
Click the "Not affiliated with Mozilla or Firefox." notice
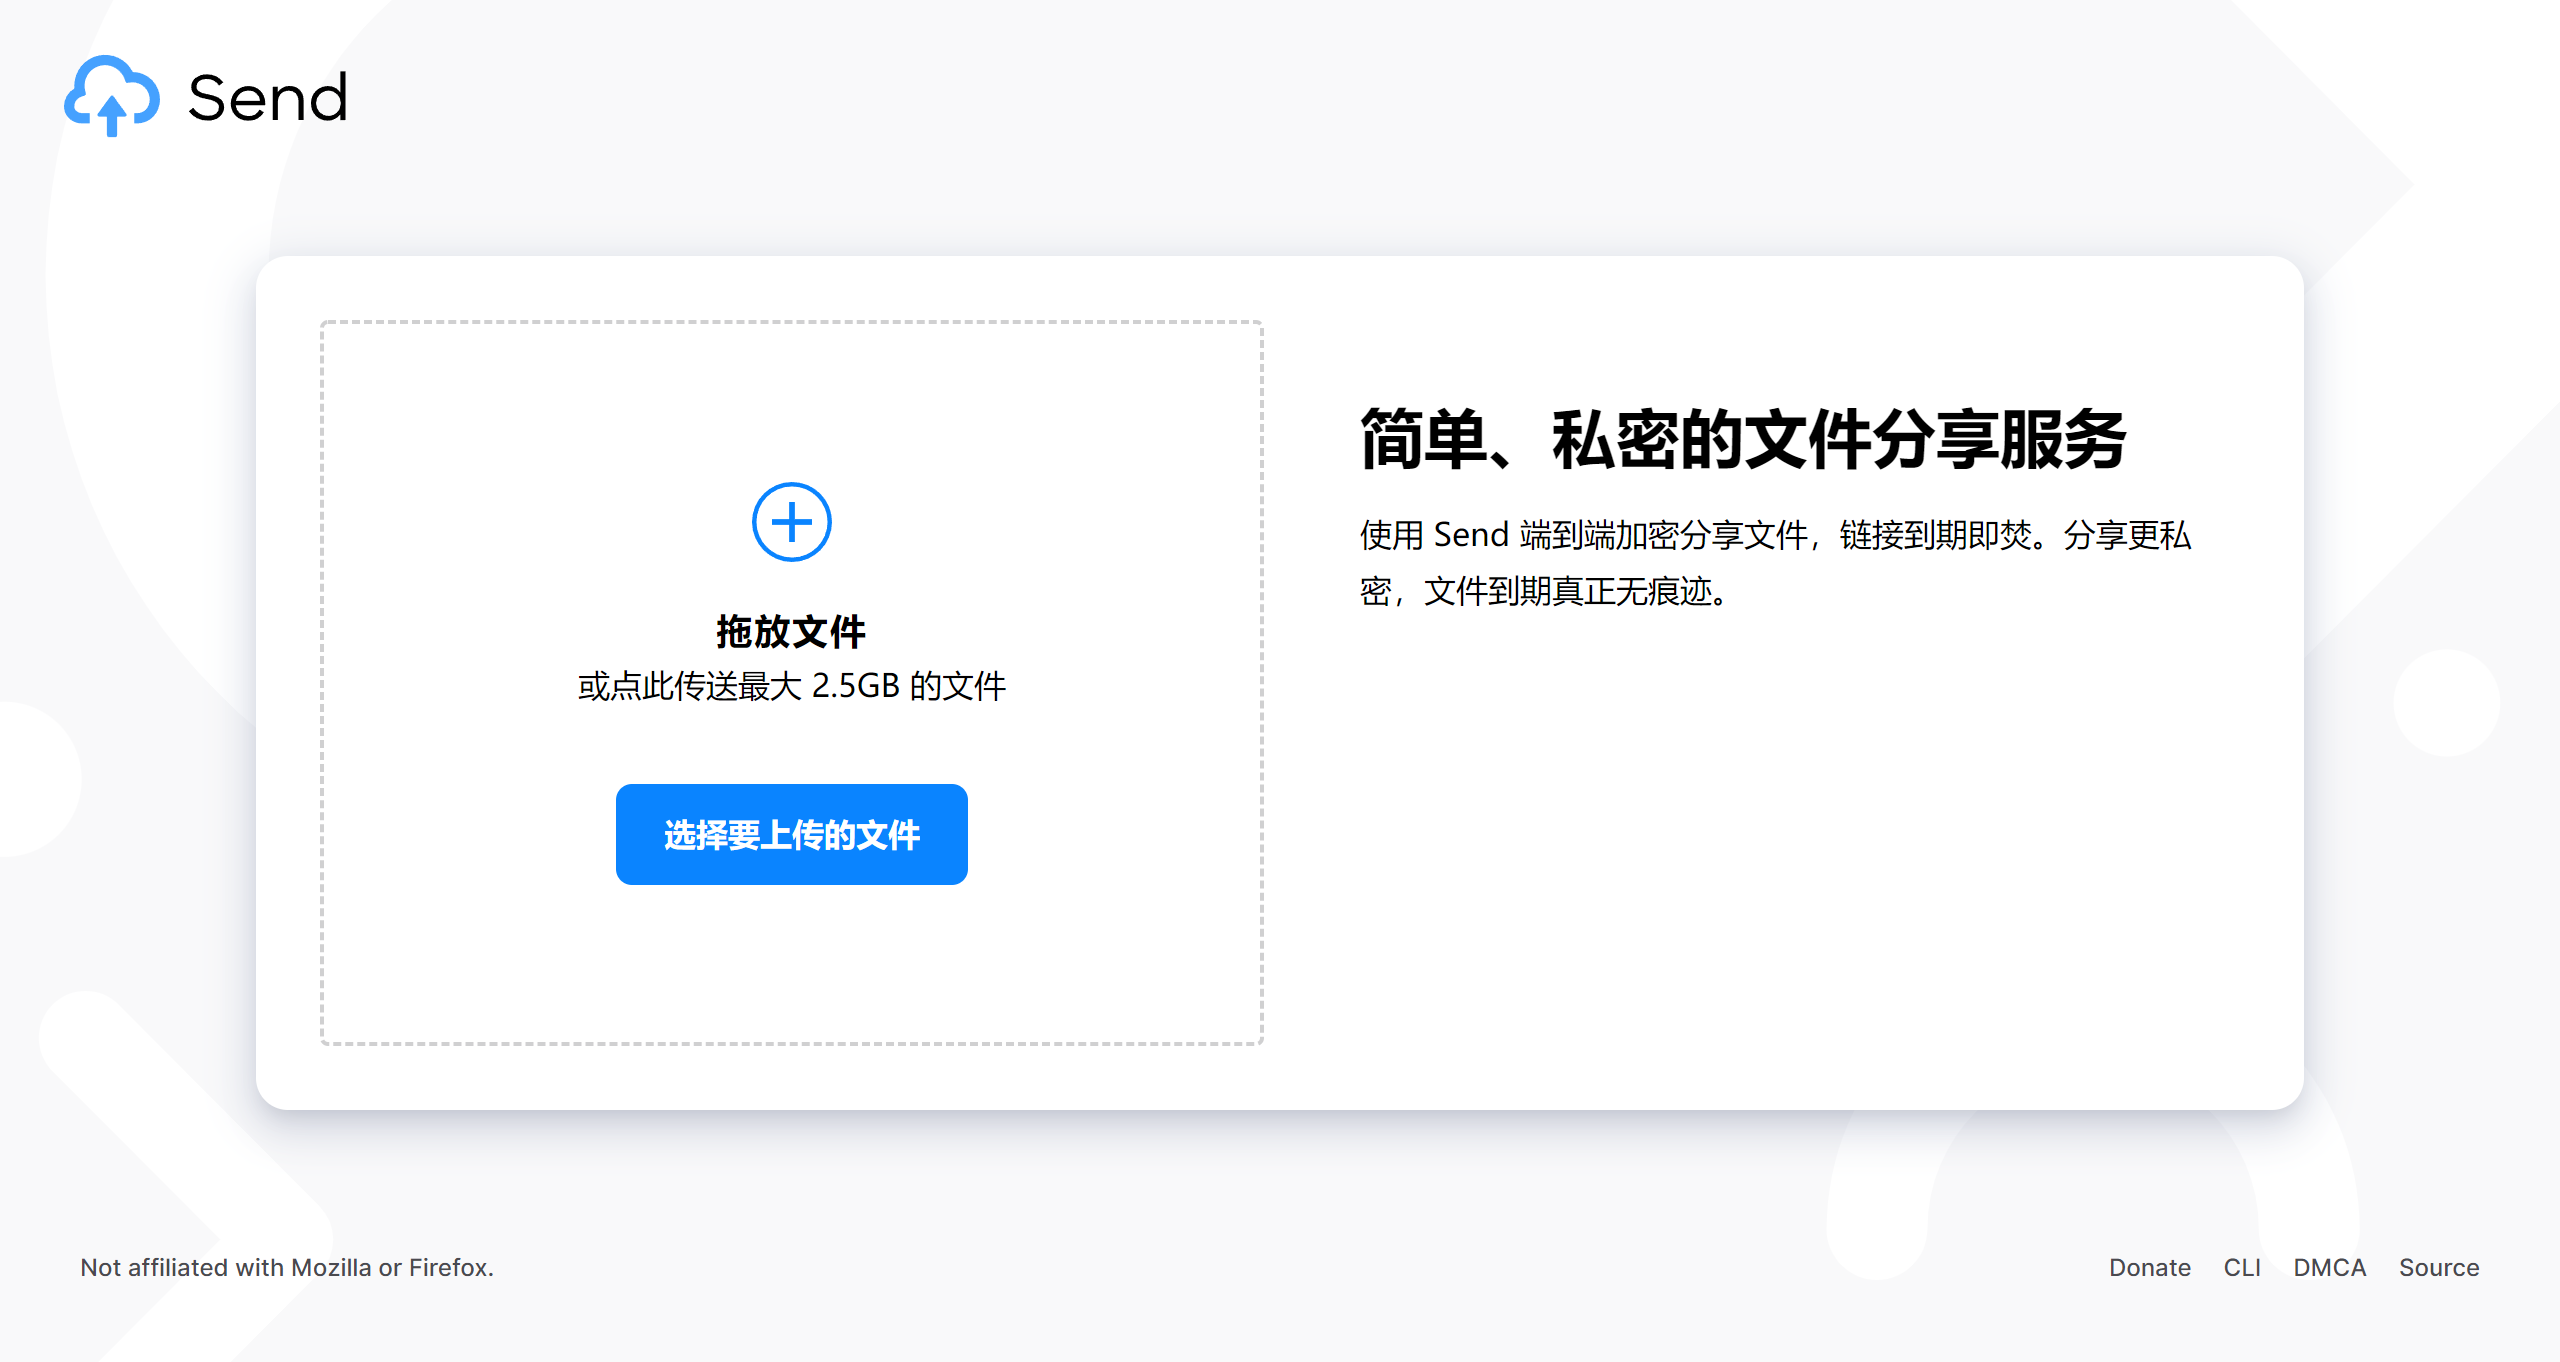coord(286,1267)
